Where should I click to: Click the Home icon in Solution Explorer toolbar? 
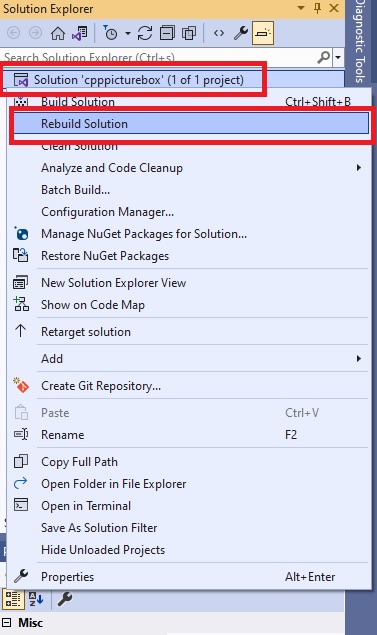click(58, 33)
